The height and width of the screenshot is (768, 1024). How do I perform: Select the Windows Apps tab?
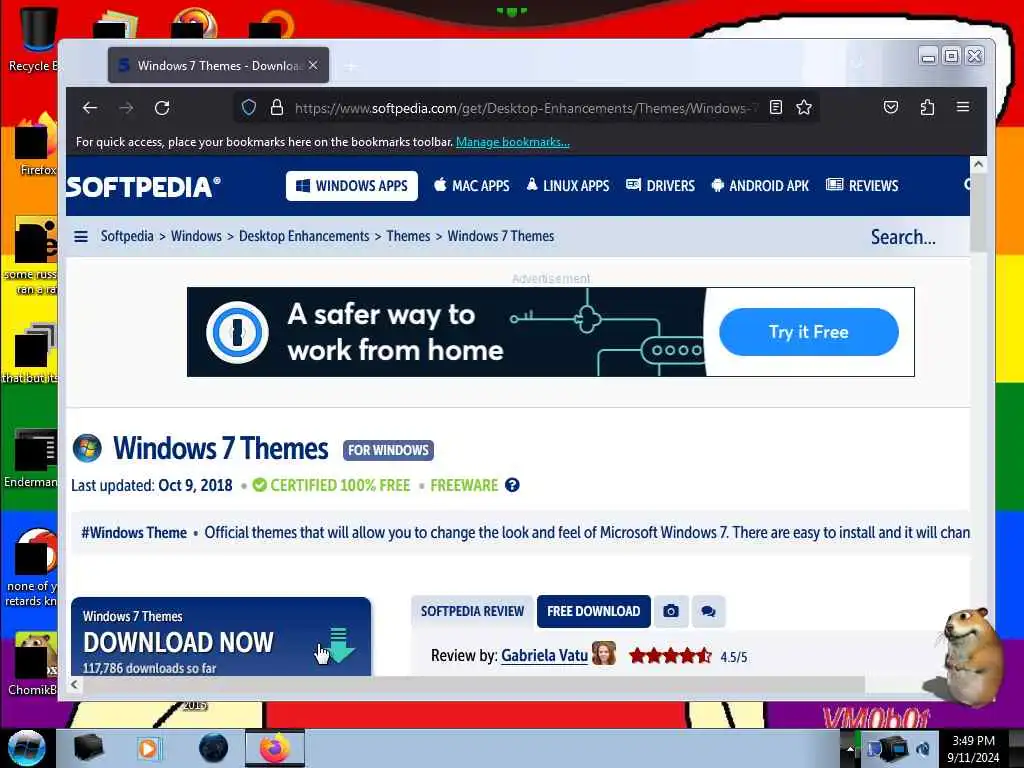352,186
